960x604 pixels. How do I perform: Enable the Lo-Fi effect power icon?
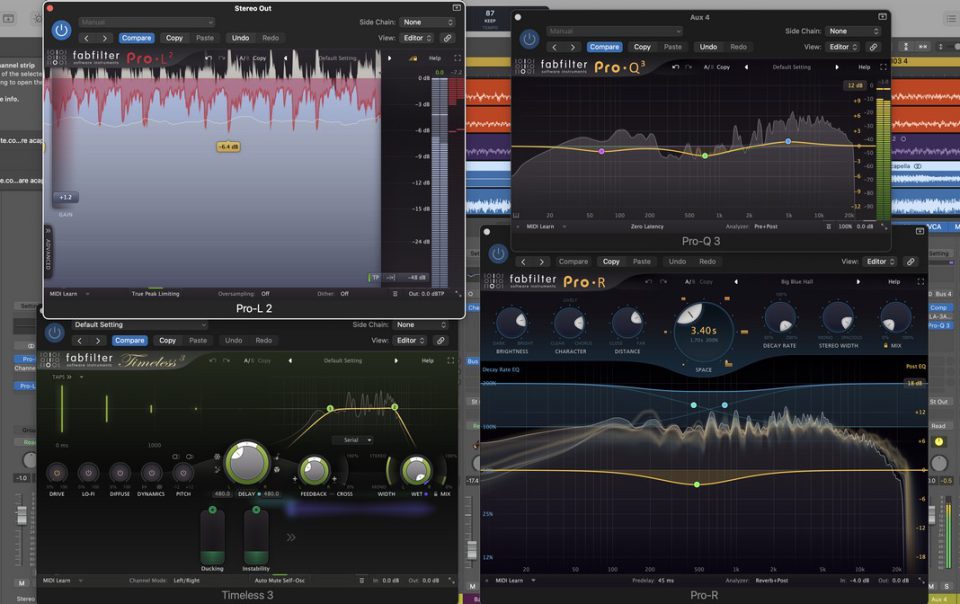88,471
